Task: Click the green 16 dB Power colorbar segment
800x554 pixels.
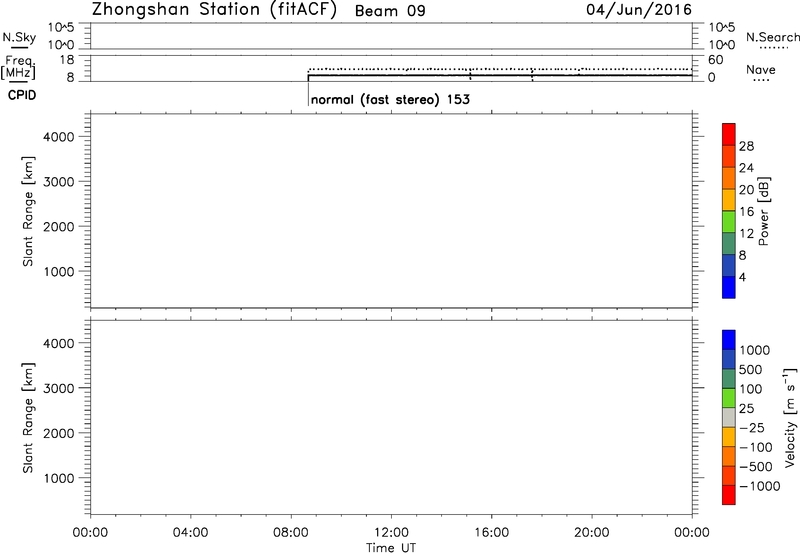Action: (x=729, y=222)
